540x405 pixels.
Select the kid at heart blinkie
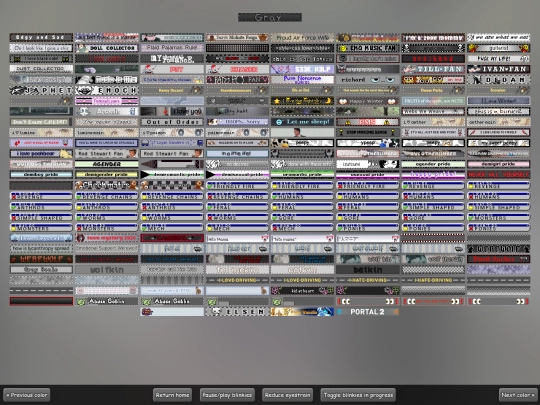(302, 291)
